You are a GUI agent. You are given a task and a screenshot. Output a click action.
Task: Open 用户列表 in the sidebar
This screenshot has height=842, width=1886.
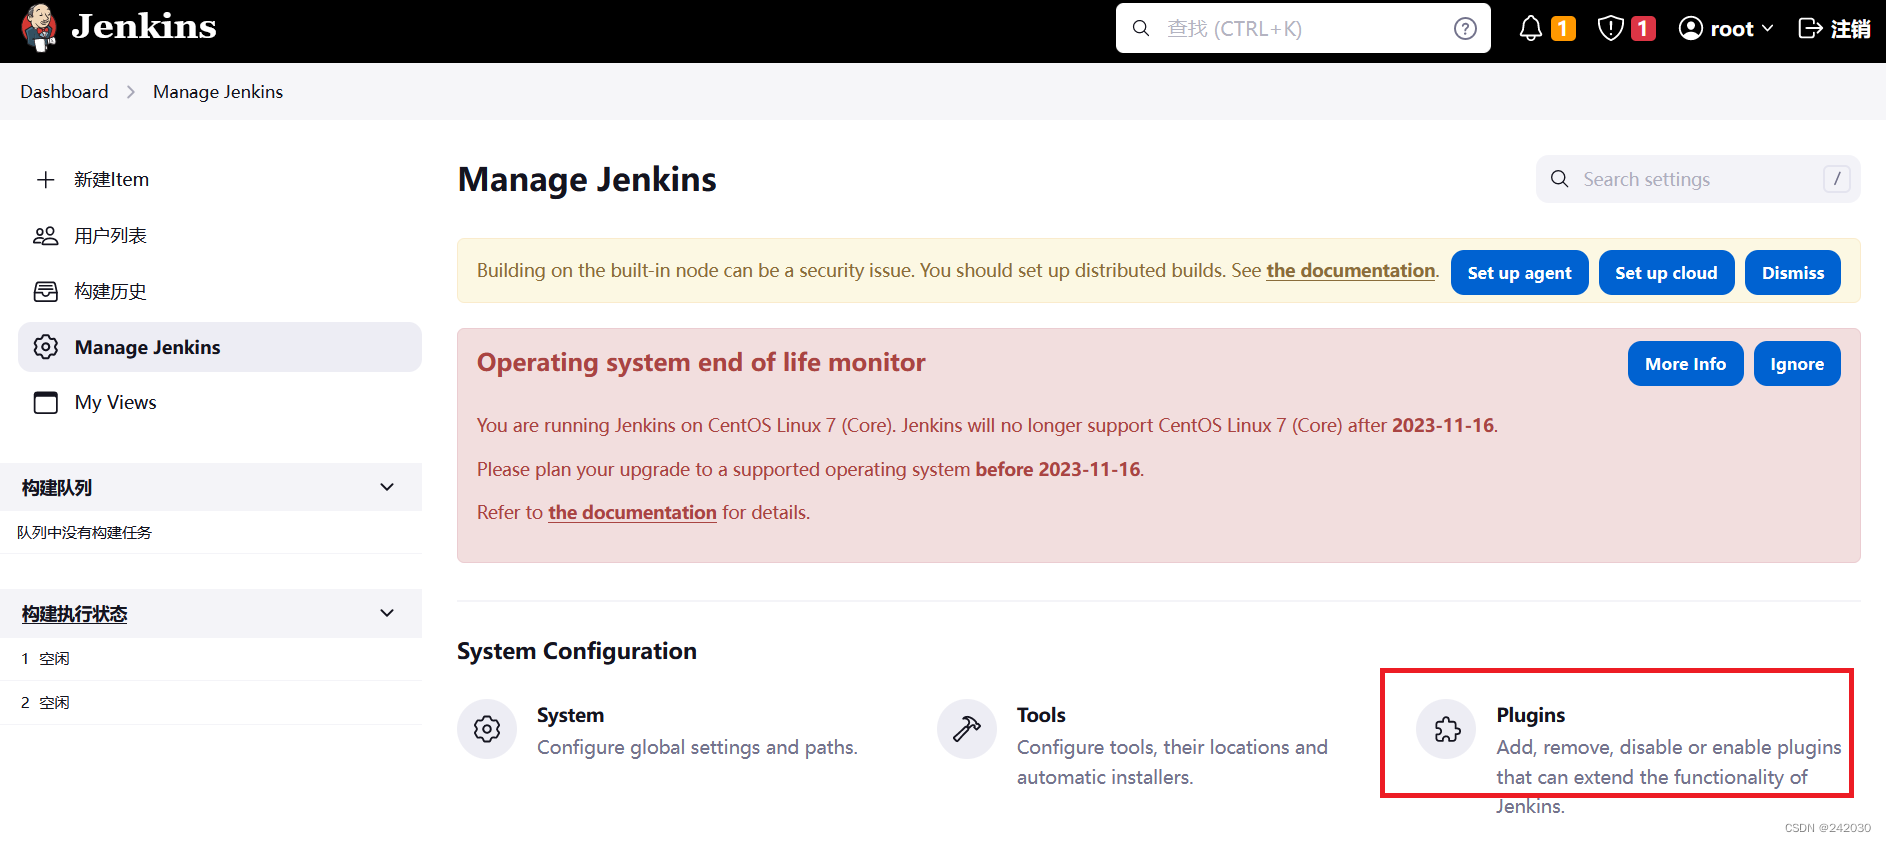110,236
